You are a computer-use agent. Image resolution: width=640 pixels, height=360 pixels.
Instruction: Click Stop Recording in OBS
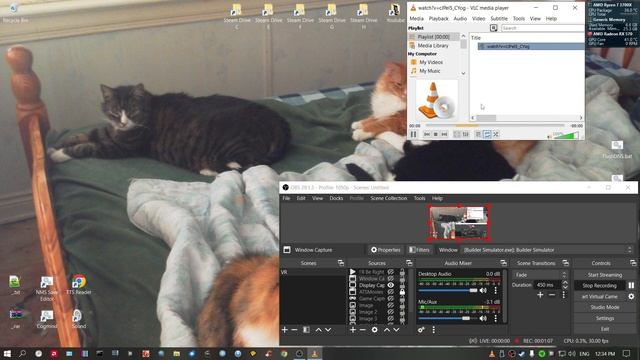coord(599,286)
